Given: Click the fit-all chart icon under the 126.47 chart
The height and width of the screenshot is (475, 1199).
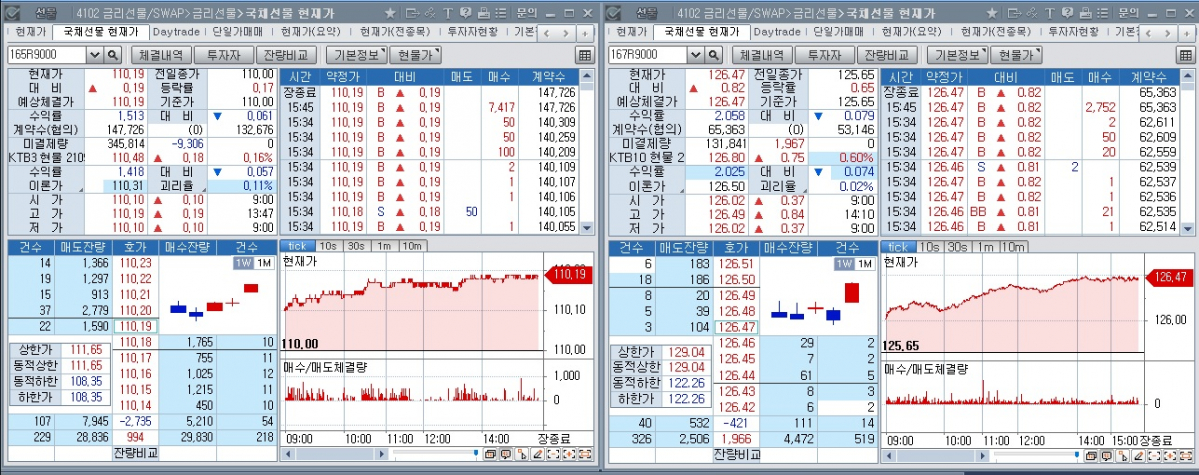Looking at the screenshot, I should [x=1186, y=454].
